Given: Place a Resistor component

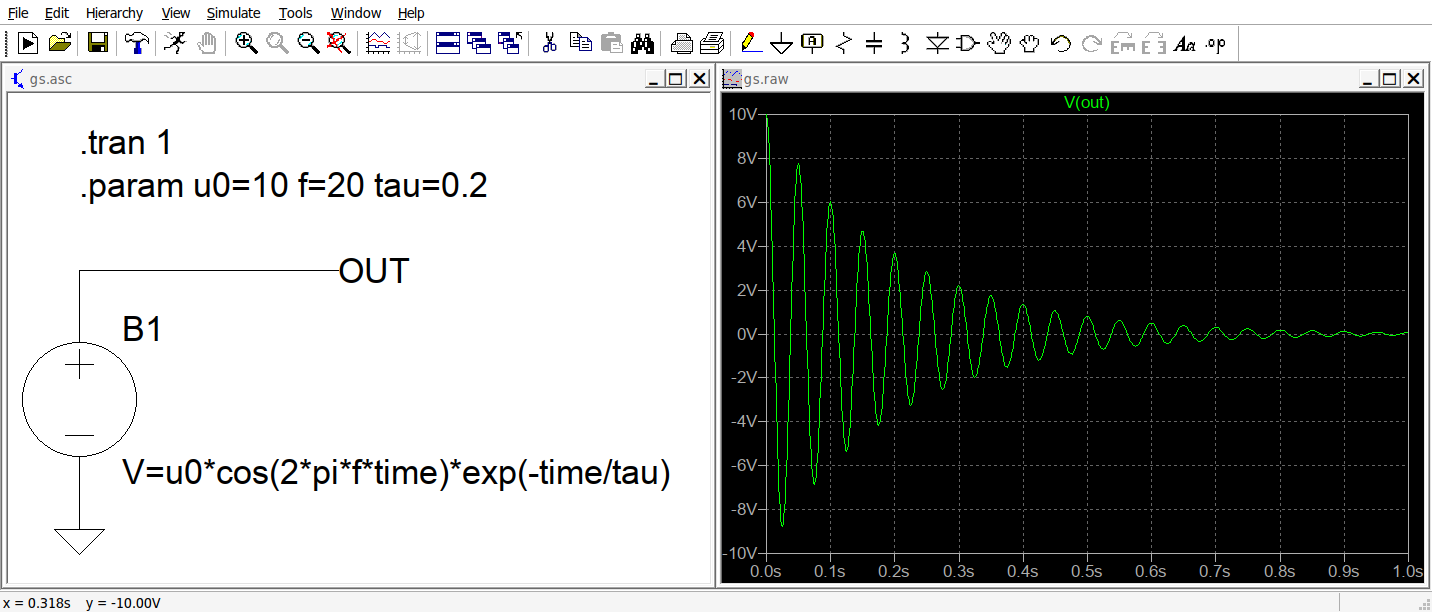Looking at the screenshot, I should (844, 42).
